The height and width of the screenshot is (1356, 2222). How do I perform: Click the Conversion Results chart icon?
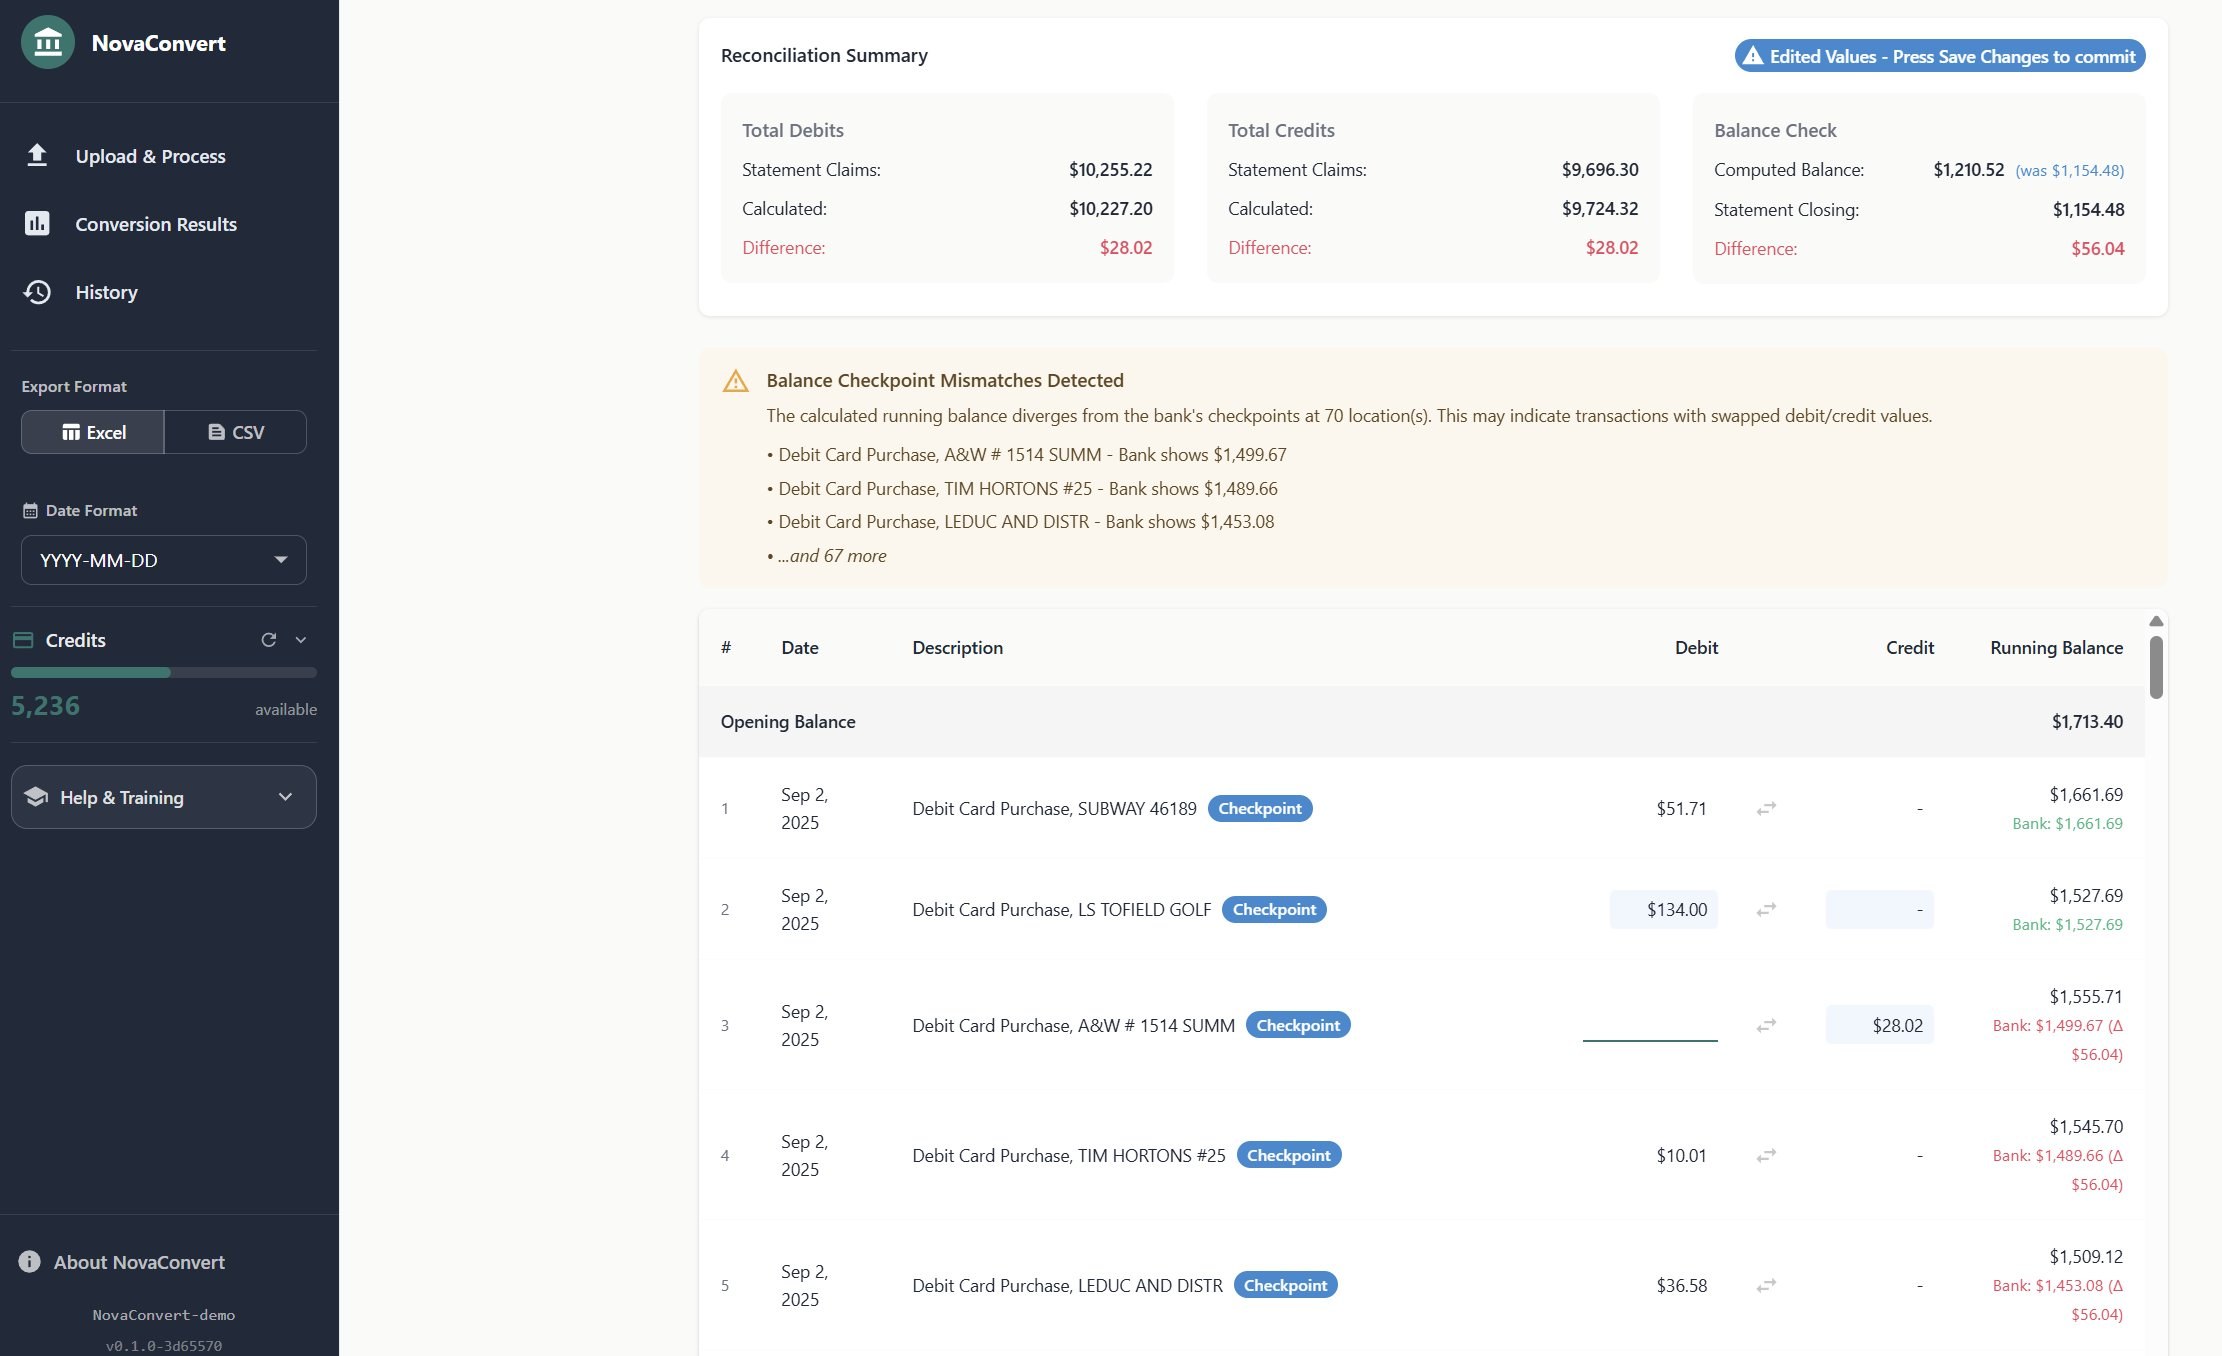pos(37,223)
